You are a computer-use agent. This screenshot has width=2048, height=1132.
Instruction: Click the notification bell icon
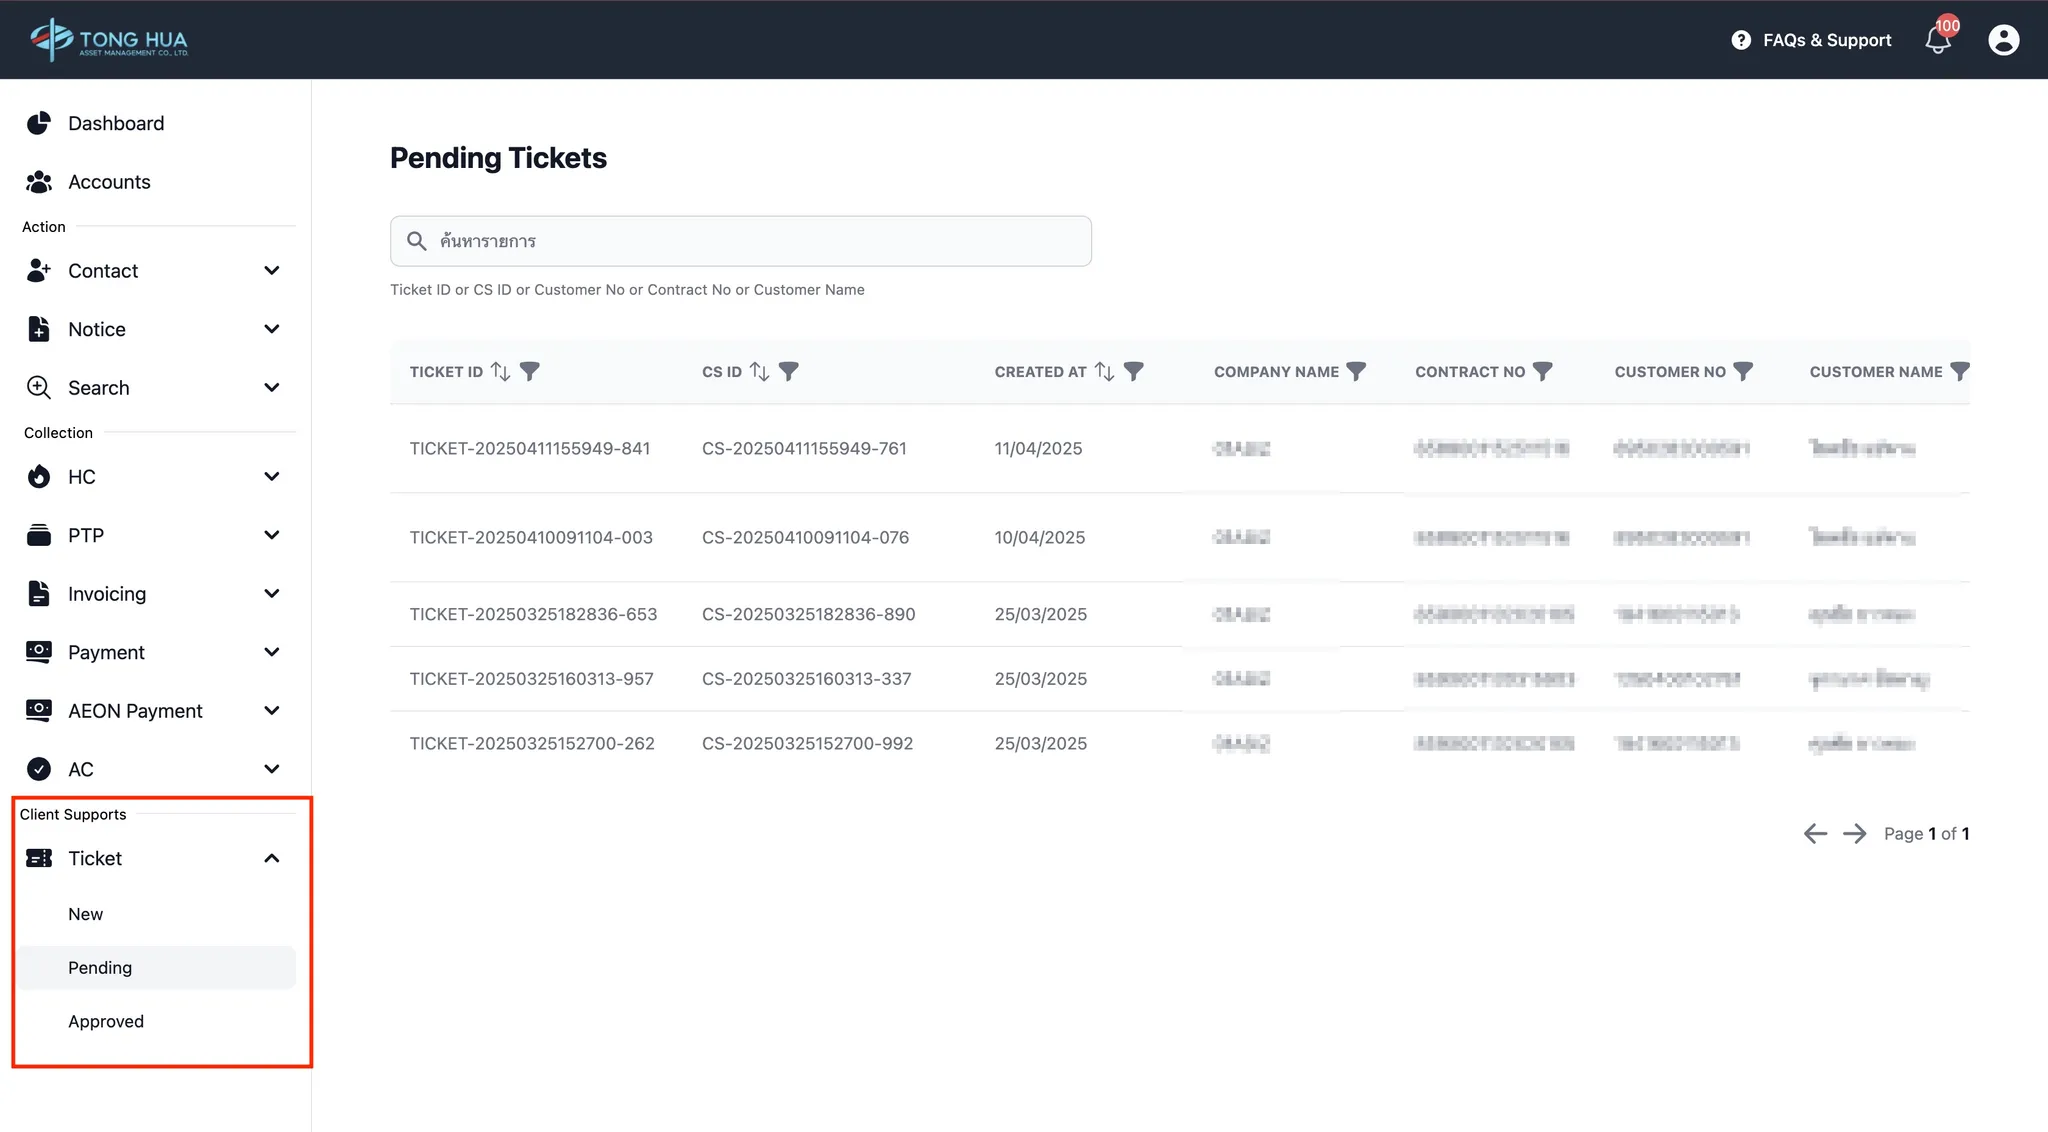(x=1937, y=41)
